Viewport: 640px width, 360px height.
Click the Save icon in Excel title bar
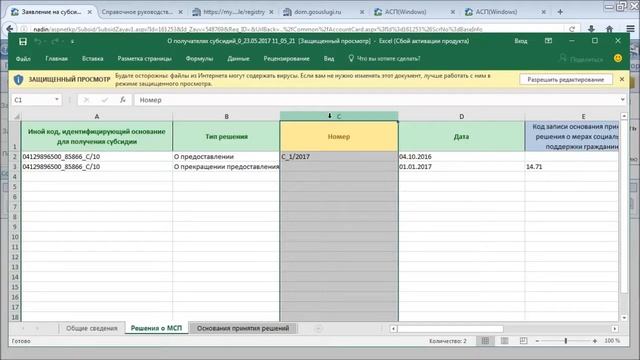[x=23, y=42]
